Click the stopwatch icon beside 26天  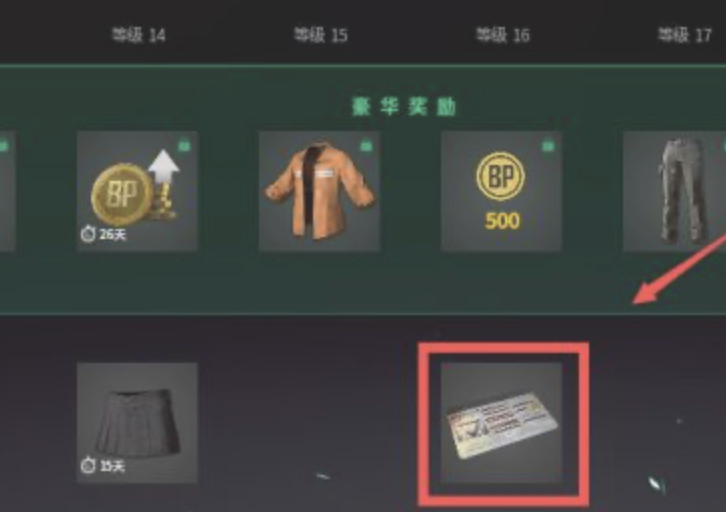(x=88, y=234)
